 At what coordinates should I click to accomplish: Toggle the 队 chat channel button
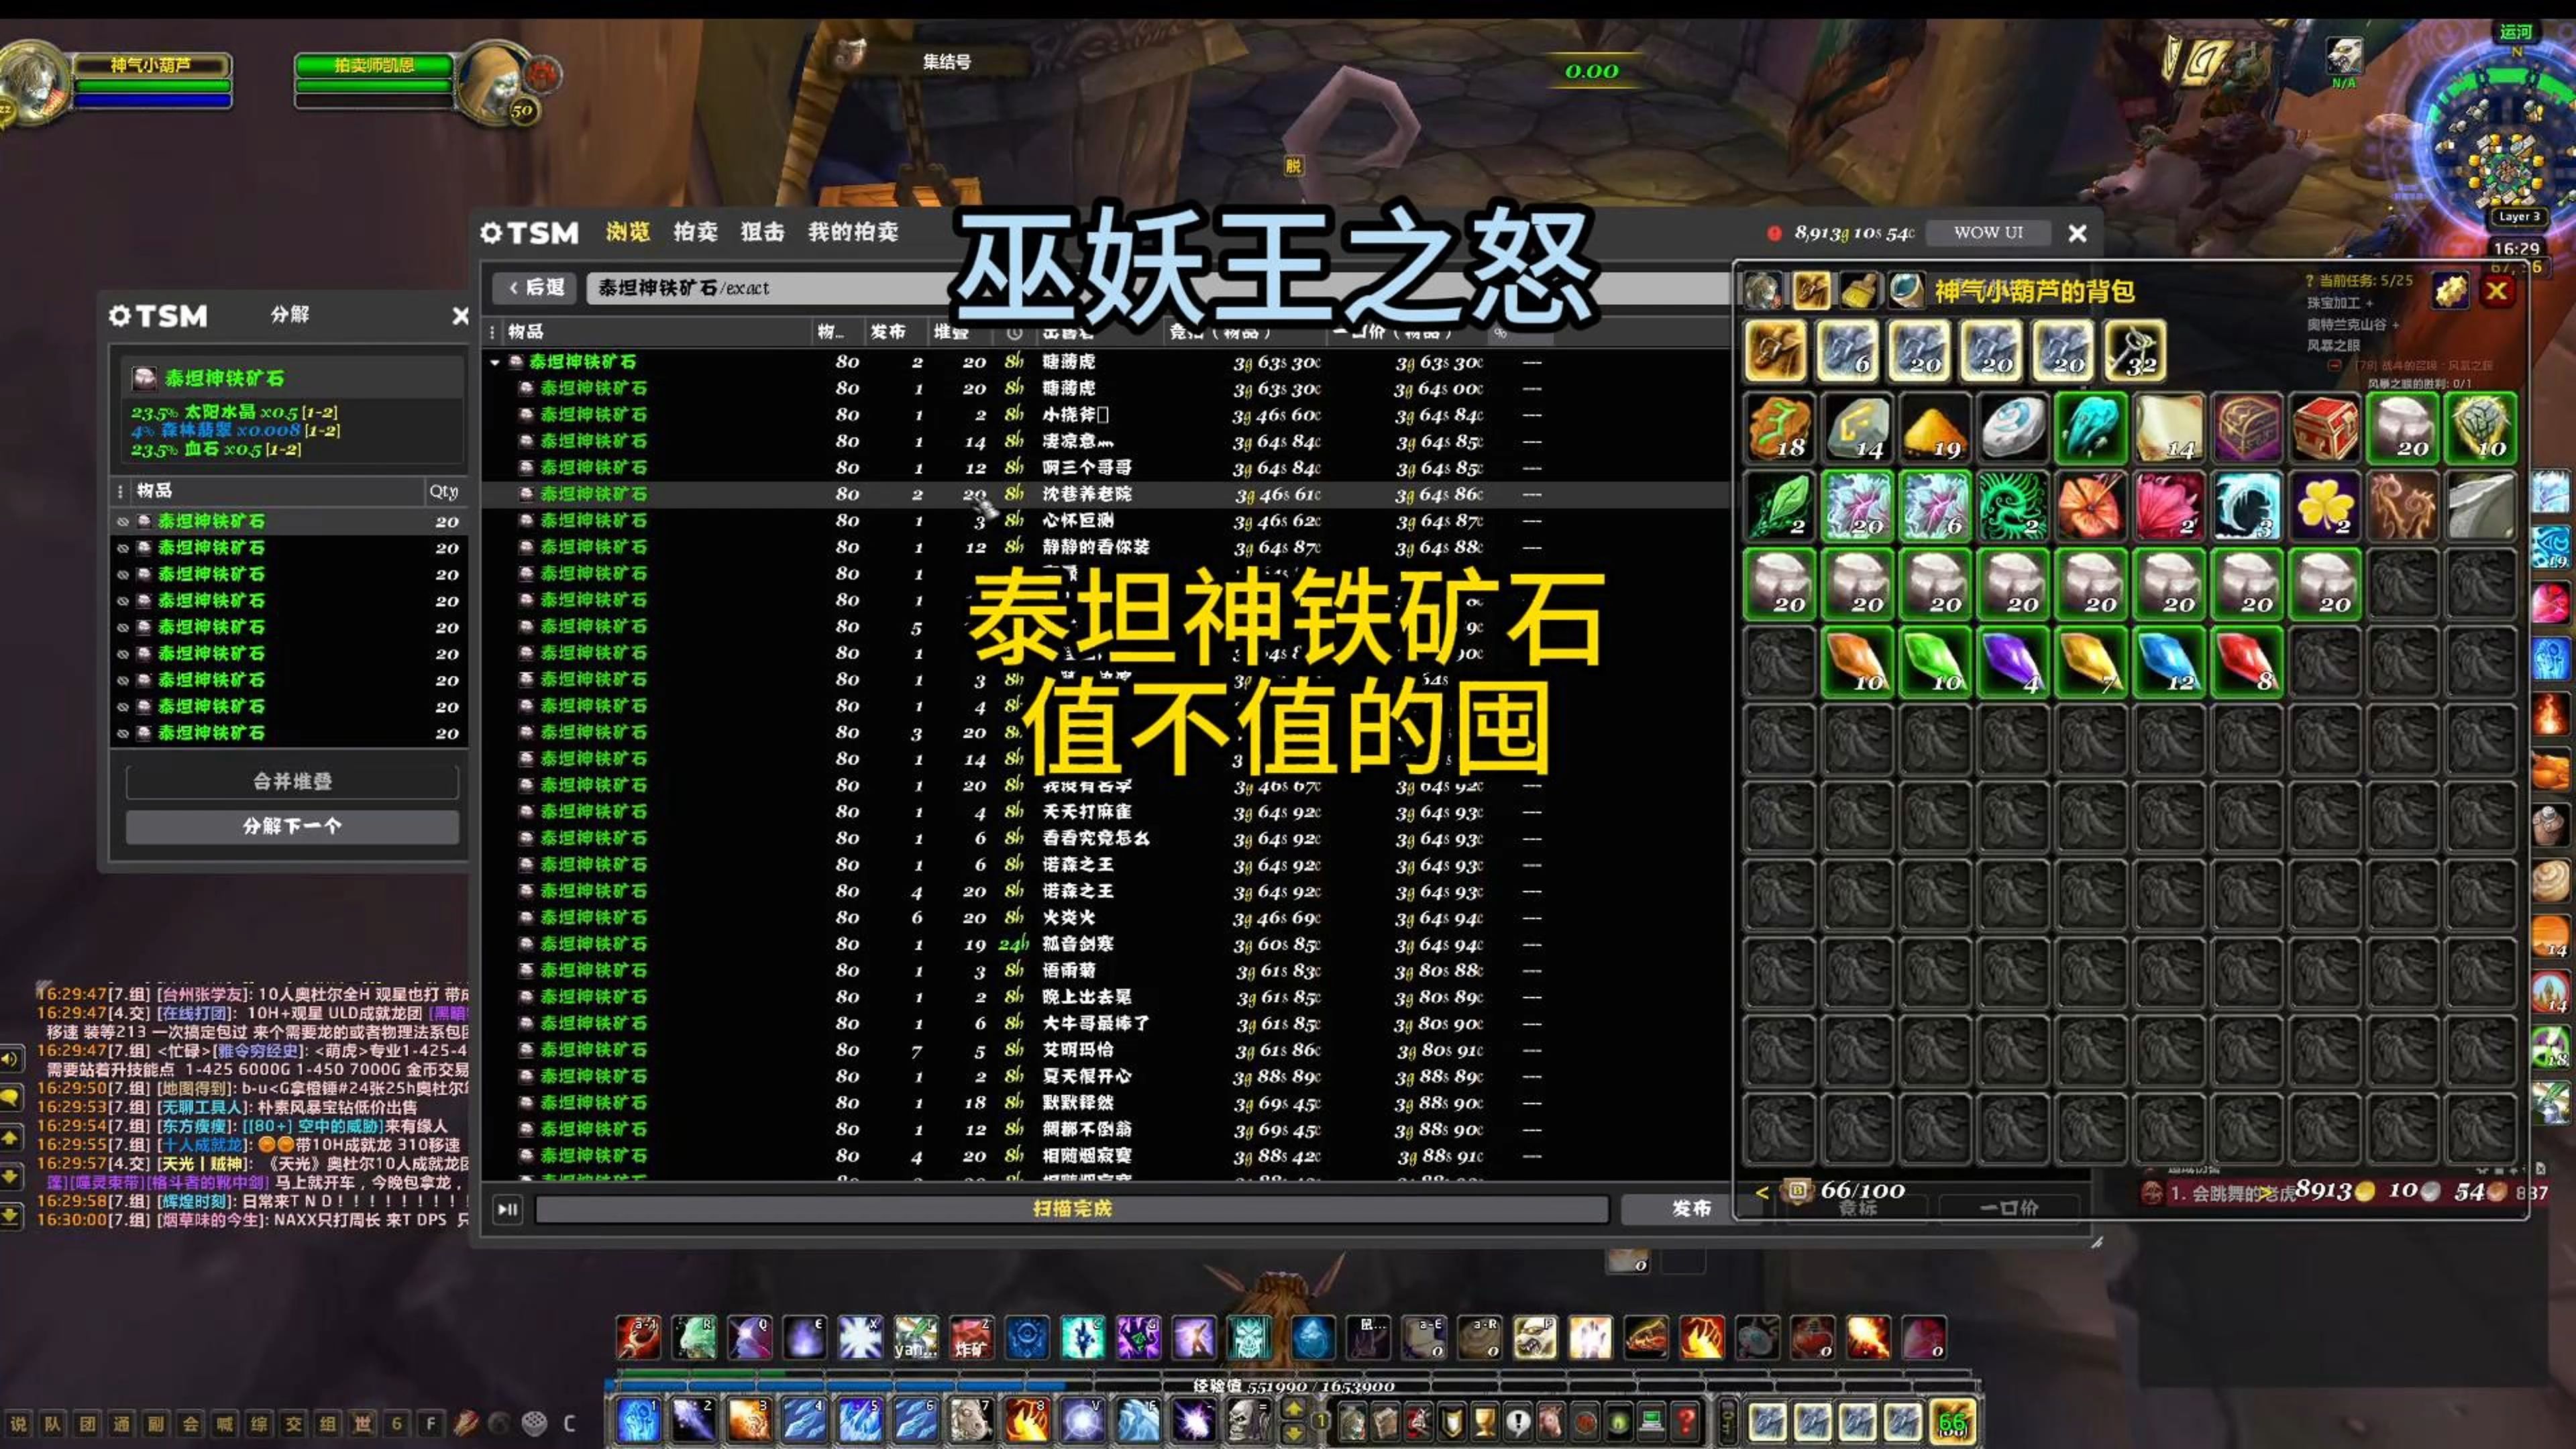coord(53,1423)
